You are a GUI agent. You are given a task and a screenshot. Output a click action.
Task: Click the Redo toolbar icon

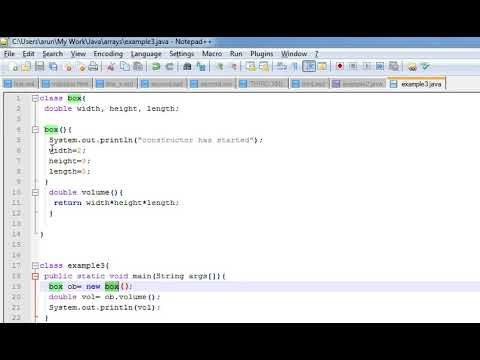click(169, 67)
